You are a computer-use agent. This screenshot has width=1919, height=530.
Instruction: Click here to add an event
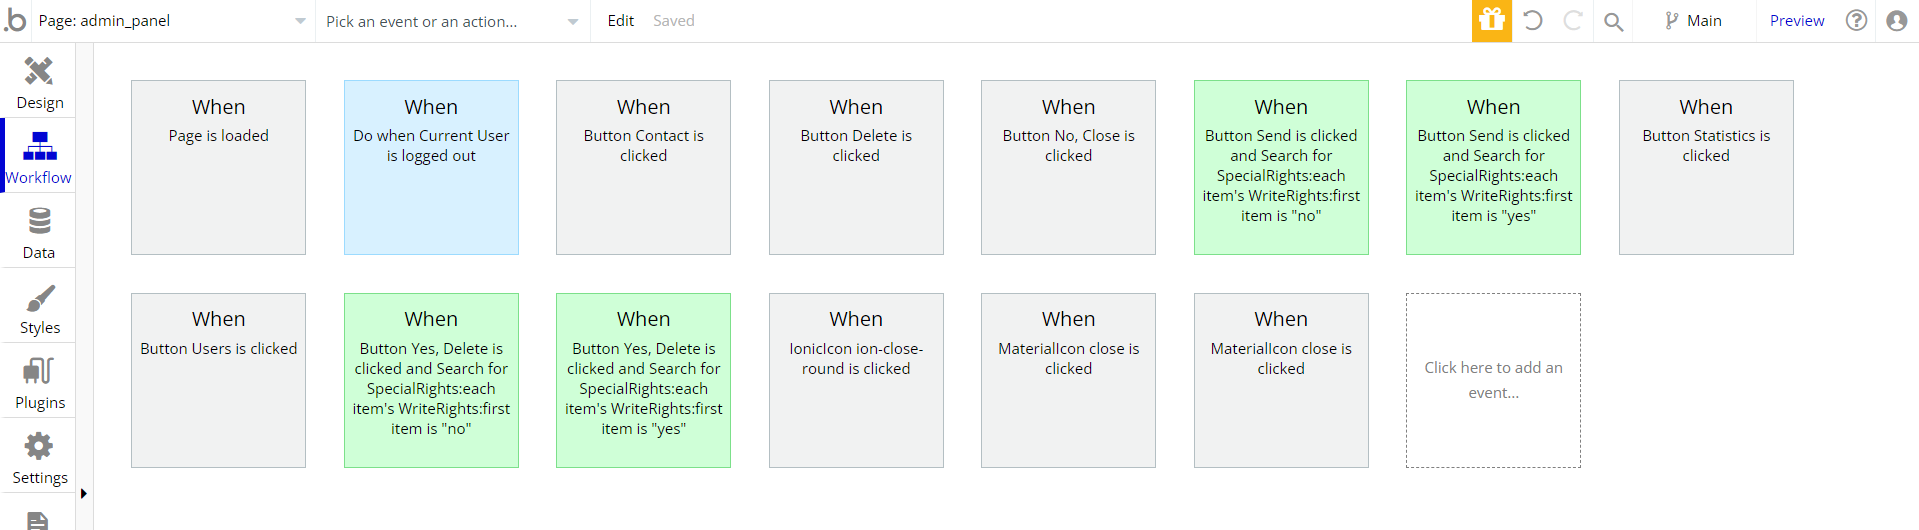tap(1493, 380)
